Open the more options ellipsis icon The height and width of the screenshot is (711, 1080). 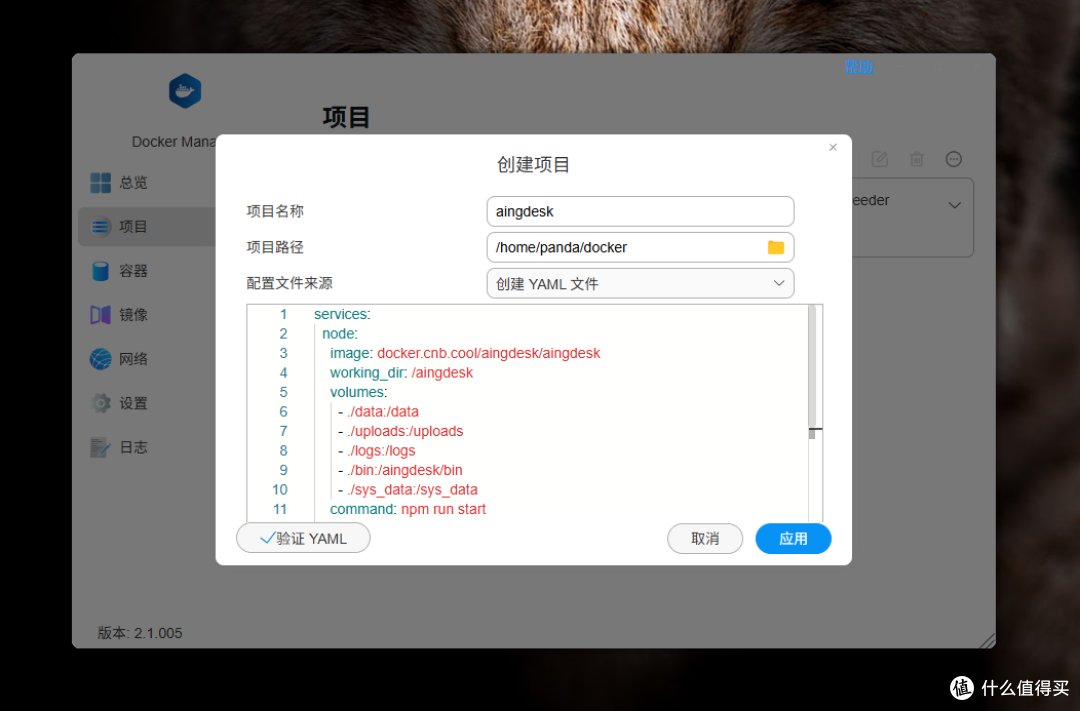pyautogui.click(x=953, y=159)
